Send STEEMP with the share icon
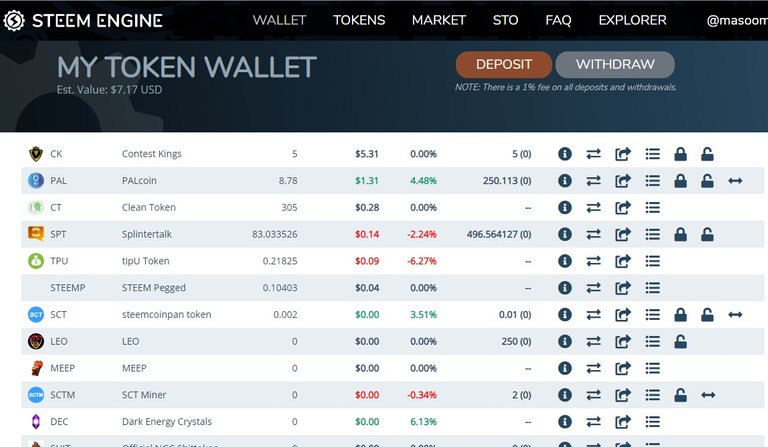The height and width of the screenshot is (447, 768). click(623, 288)
